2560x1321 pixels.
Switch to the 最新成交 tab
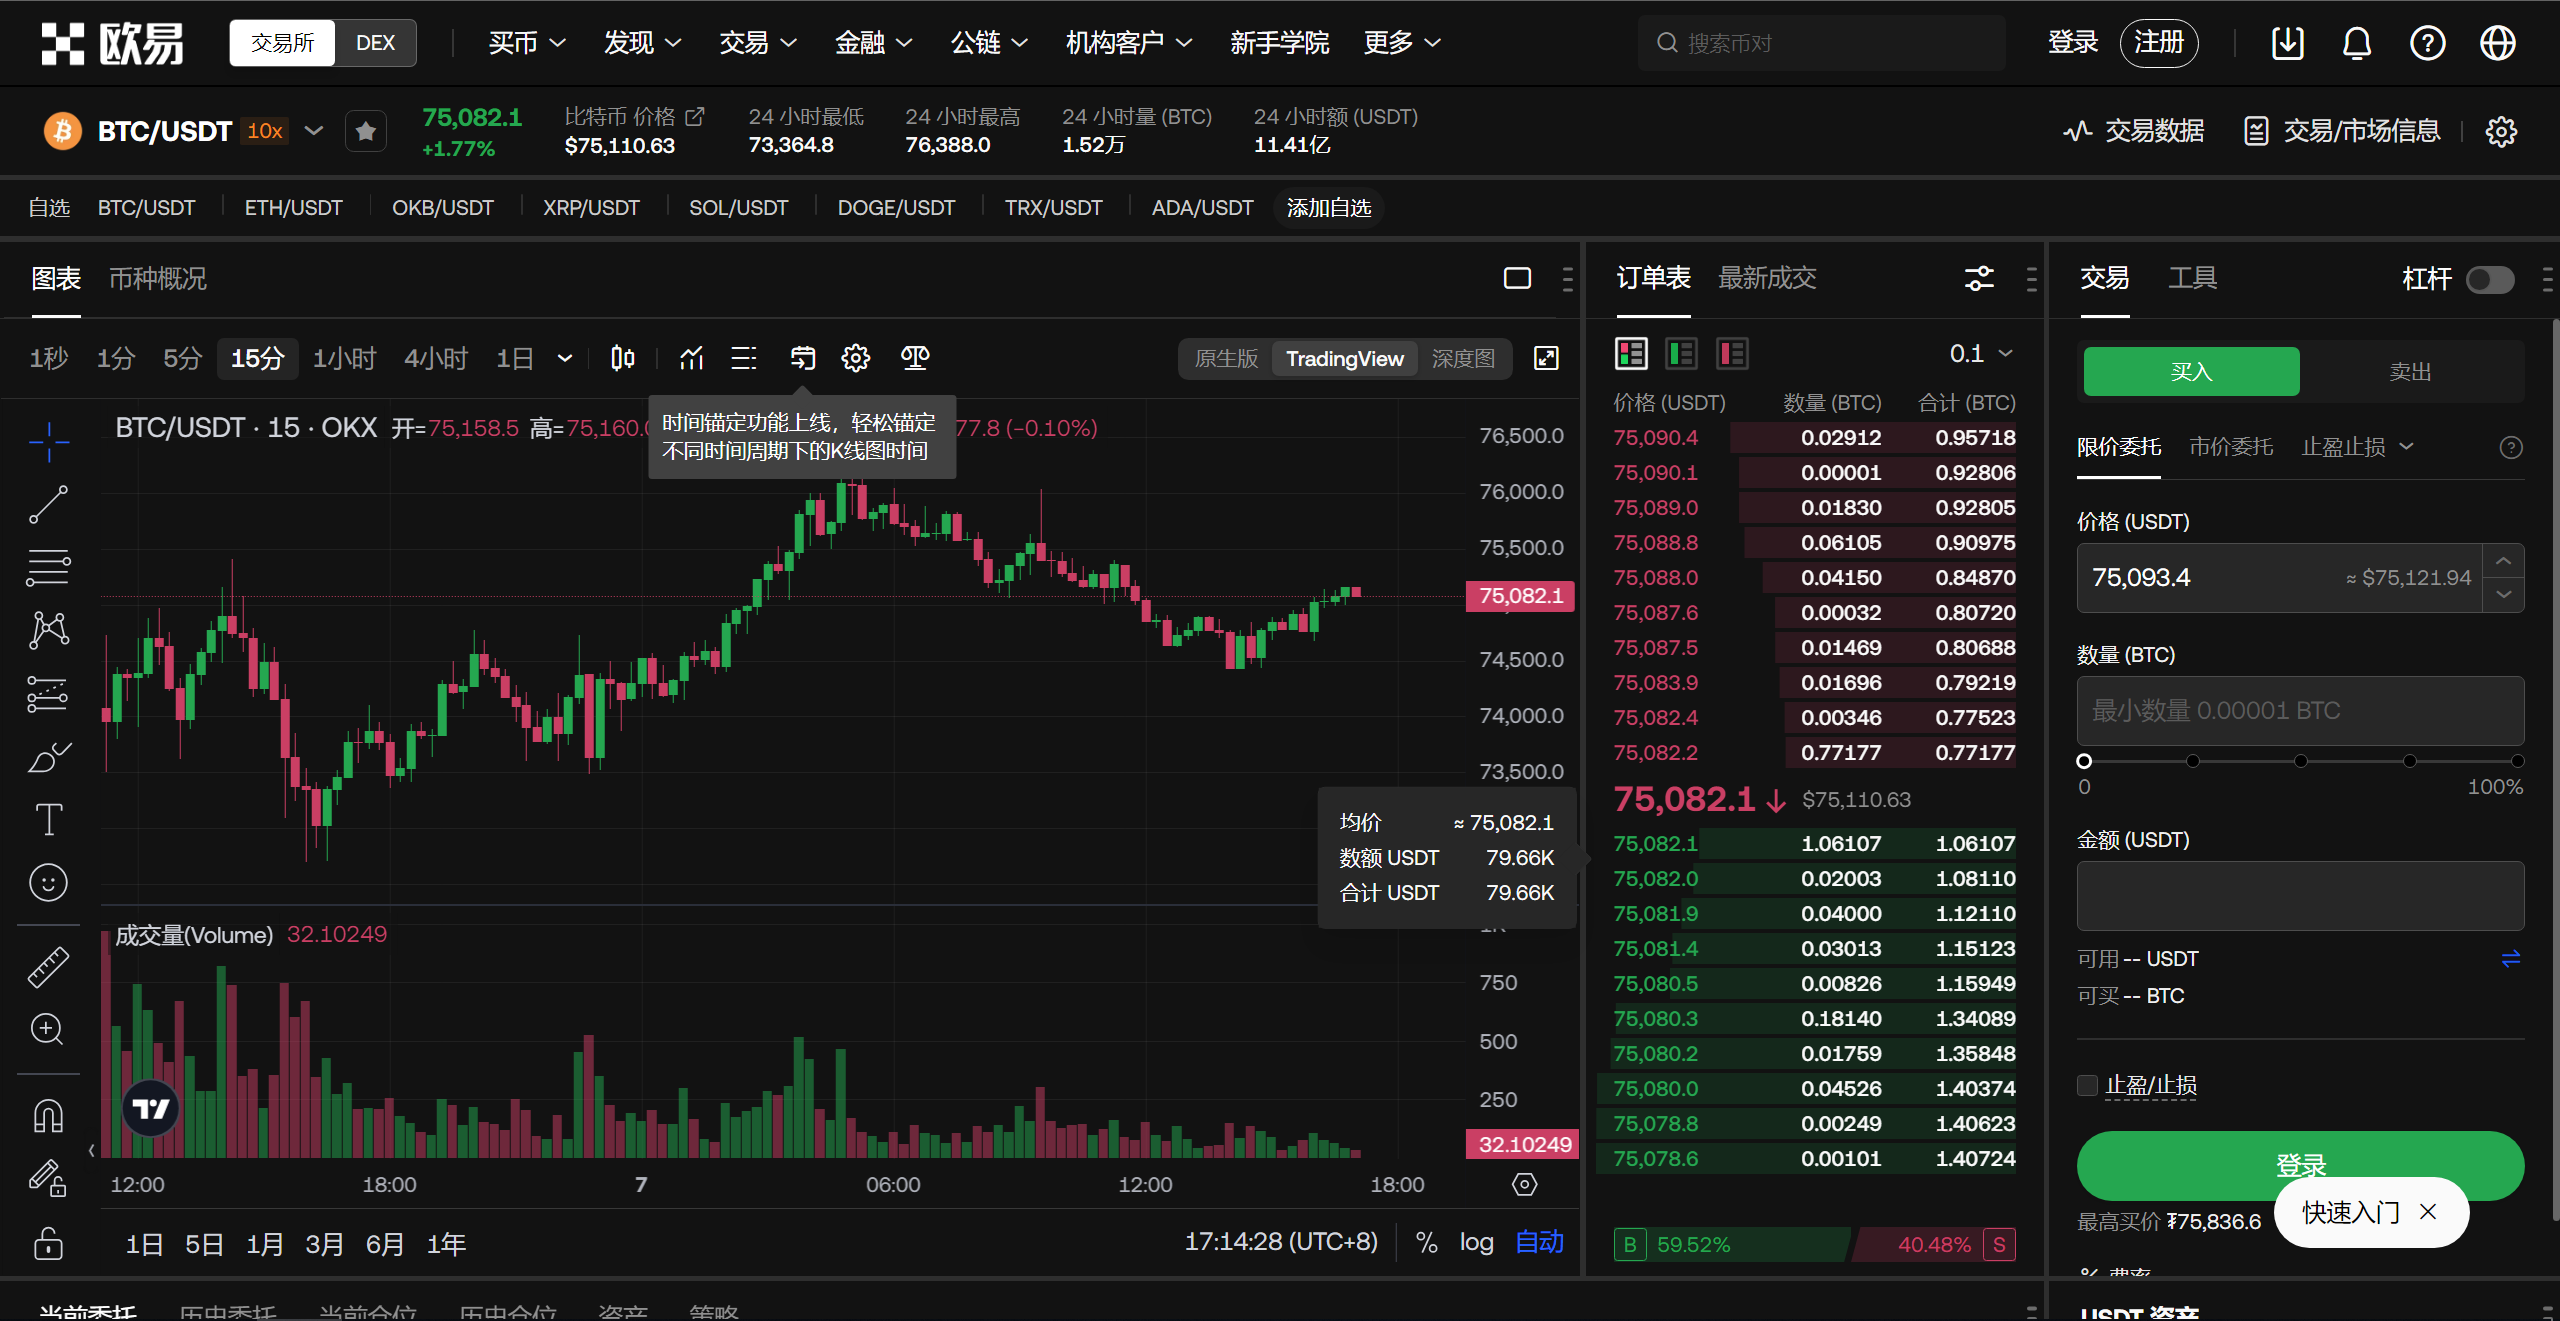1767,279
